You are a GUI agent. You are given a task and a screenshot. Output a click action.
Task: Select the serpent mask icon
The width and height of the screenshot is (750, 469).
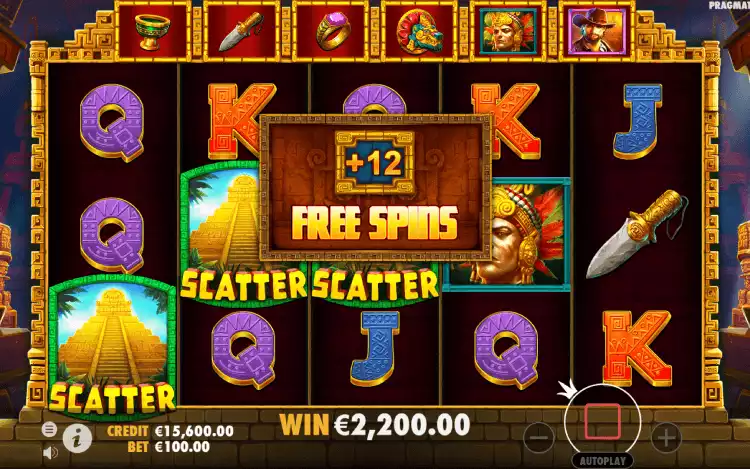tap(419, 31)
